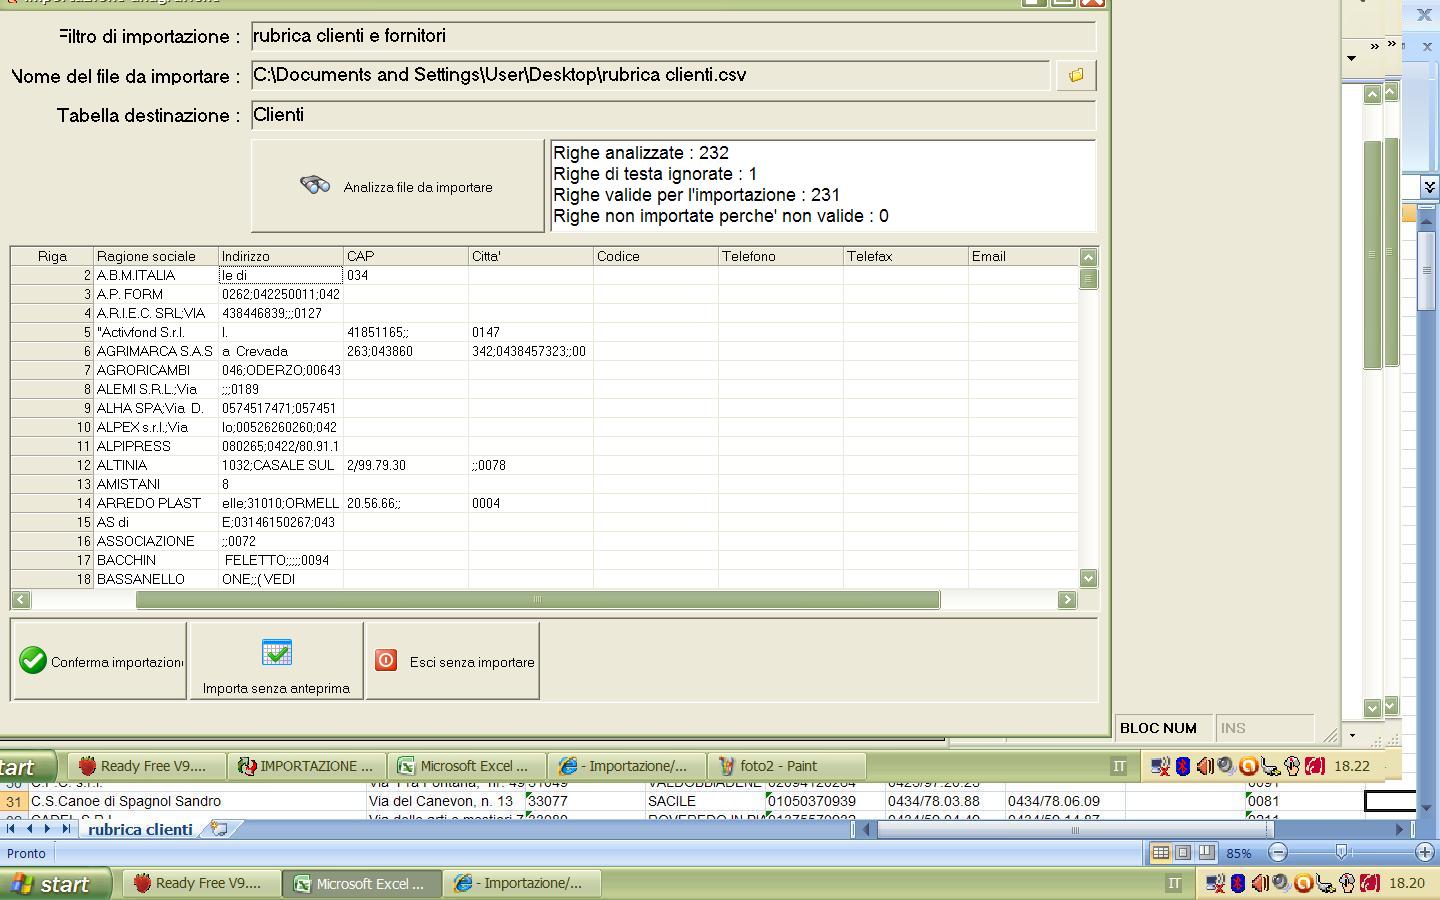Focus the Filtro di importazione field

click(673, 36)
